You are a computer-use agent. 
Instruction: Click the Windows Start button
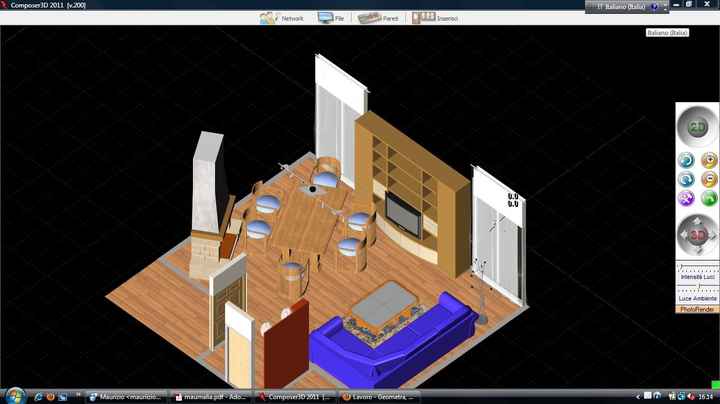point(12,396)
